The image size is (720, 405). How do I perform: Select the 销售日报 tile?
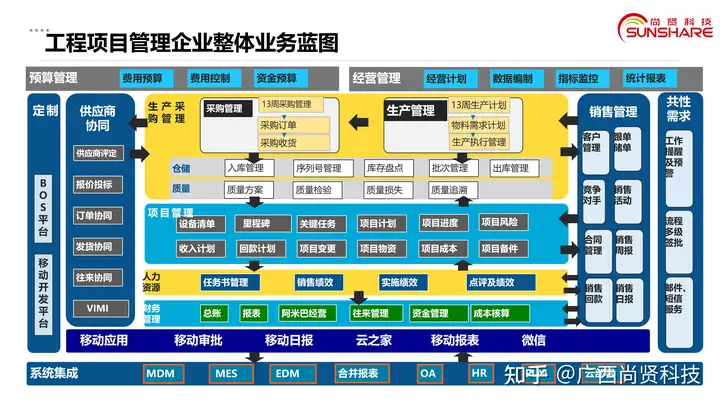pyautogui.click(x=628, y=300)
